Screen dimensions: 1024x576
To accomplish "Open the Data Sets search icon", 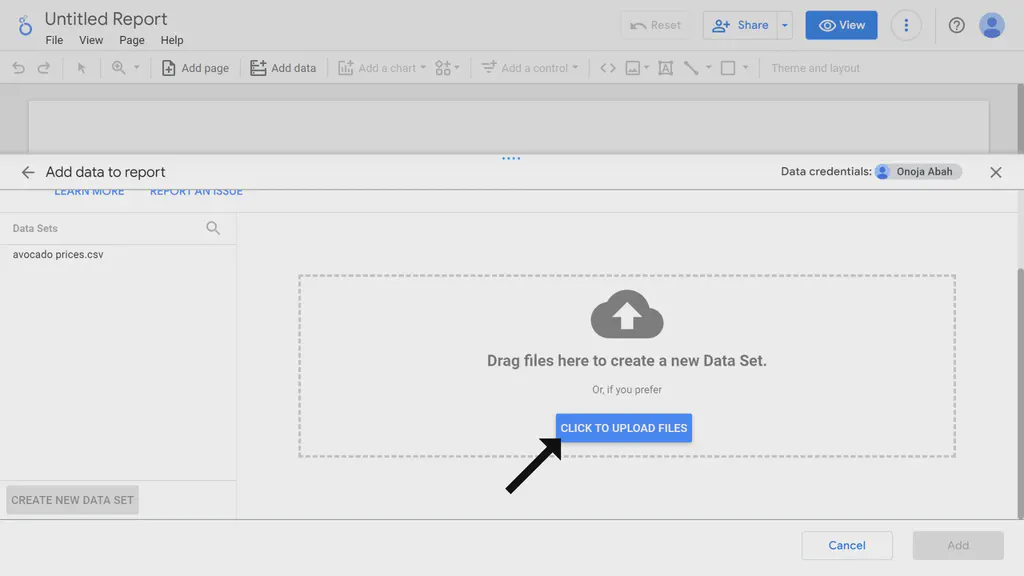I will [x=214, y=228].
